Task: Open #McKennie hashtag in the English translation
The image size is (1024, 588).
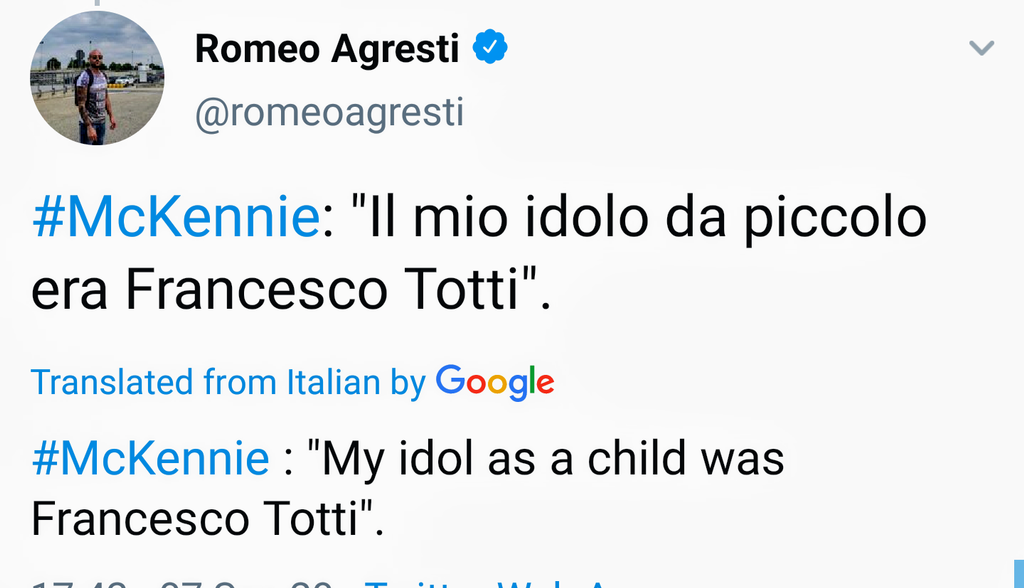Action: pyautogui.click(x=150, y=458)
